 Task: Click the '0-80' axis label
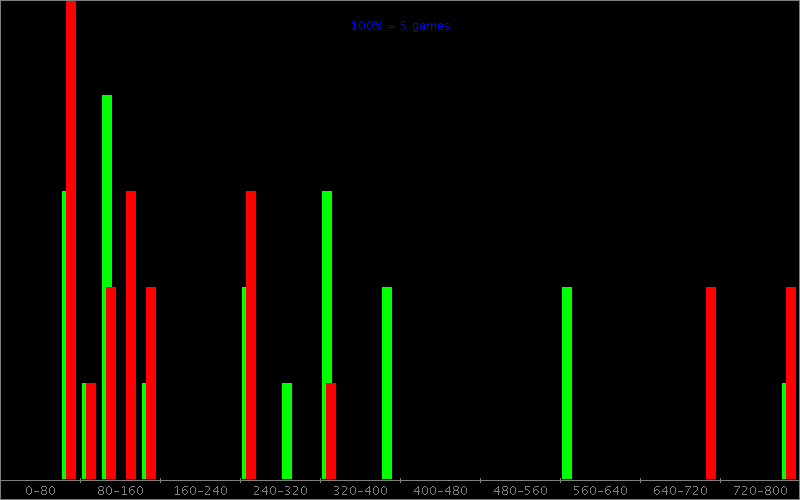[x=40, y=491]
